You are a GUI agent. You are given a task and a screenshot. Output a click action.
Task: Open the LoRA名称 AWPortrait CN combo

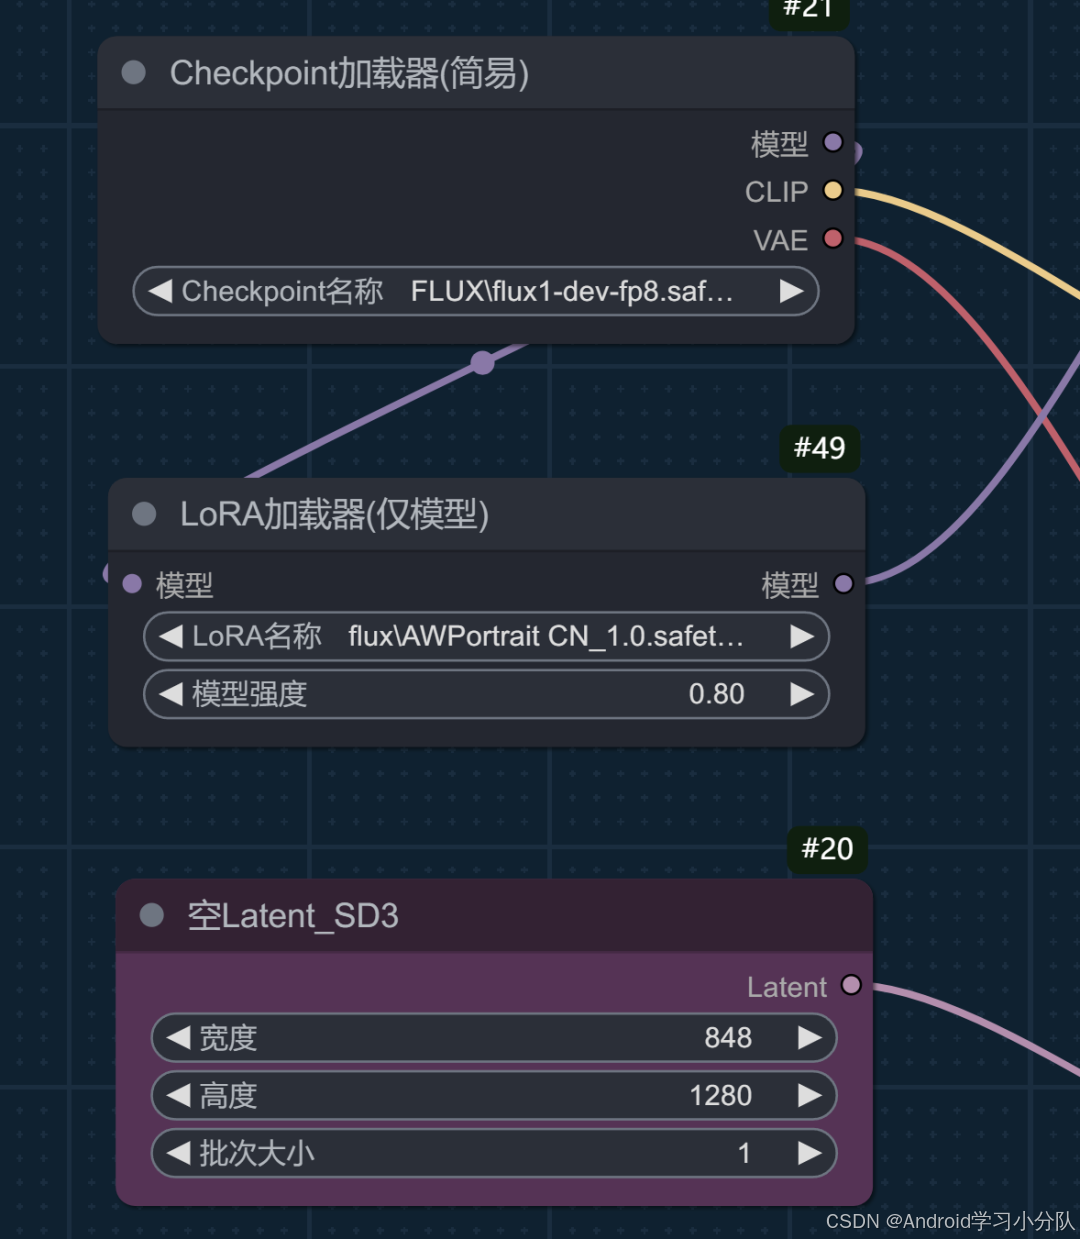pos(487,636)
